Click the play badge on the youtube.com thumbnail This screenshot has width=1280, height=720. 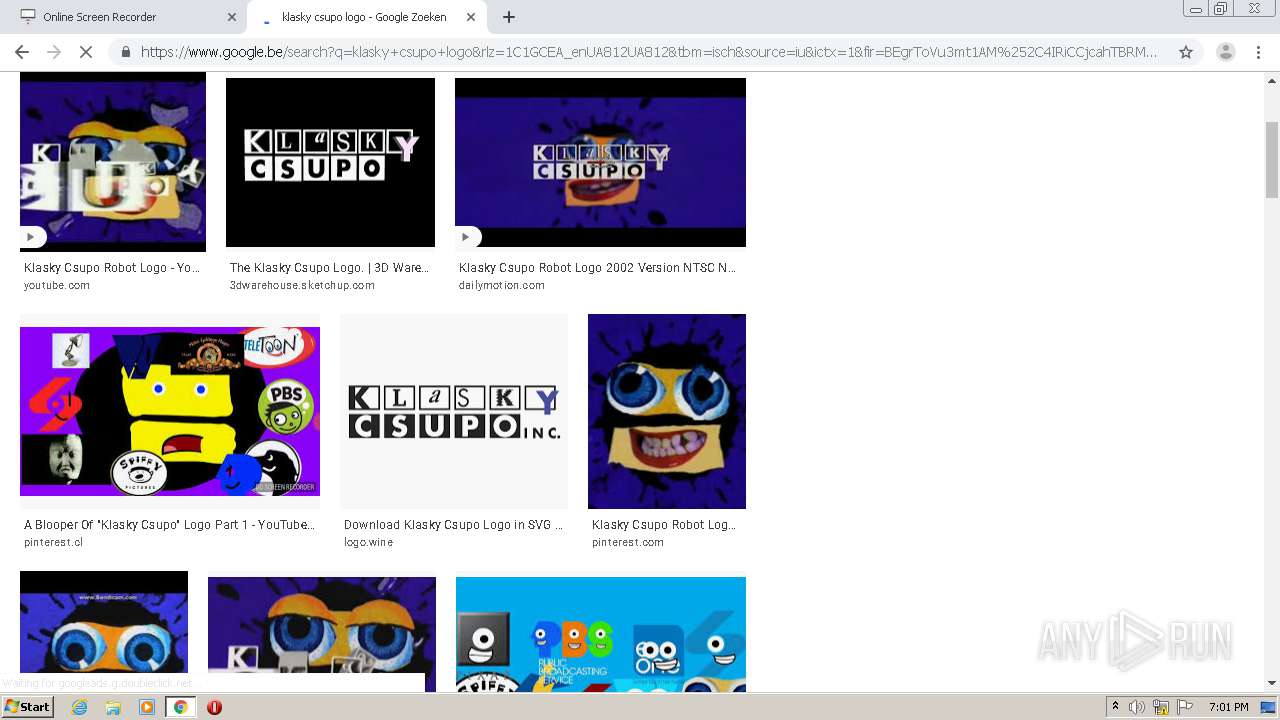(x=32, y=238)
